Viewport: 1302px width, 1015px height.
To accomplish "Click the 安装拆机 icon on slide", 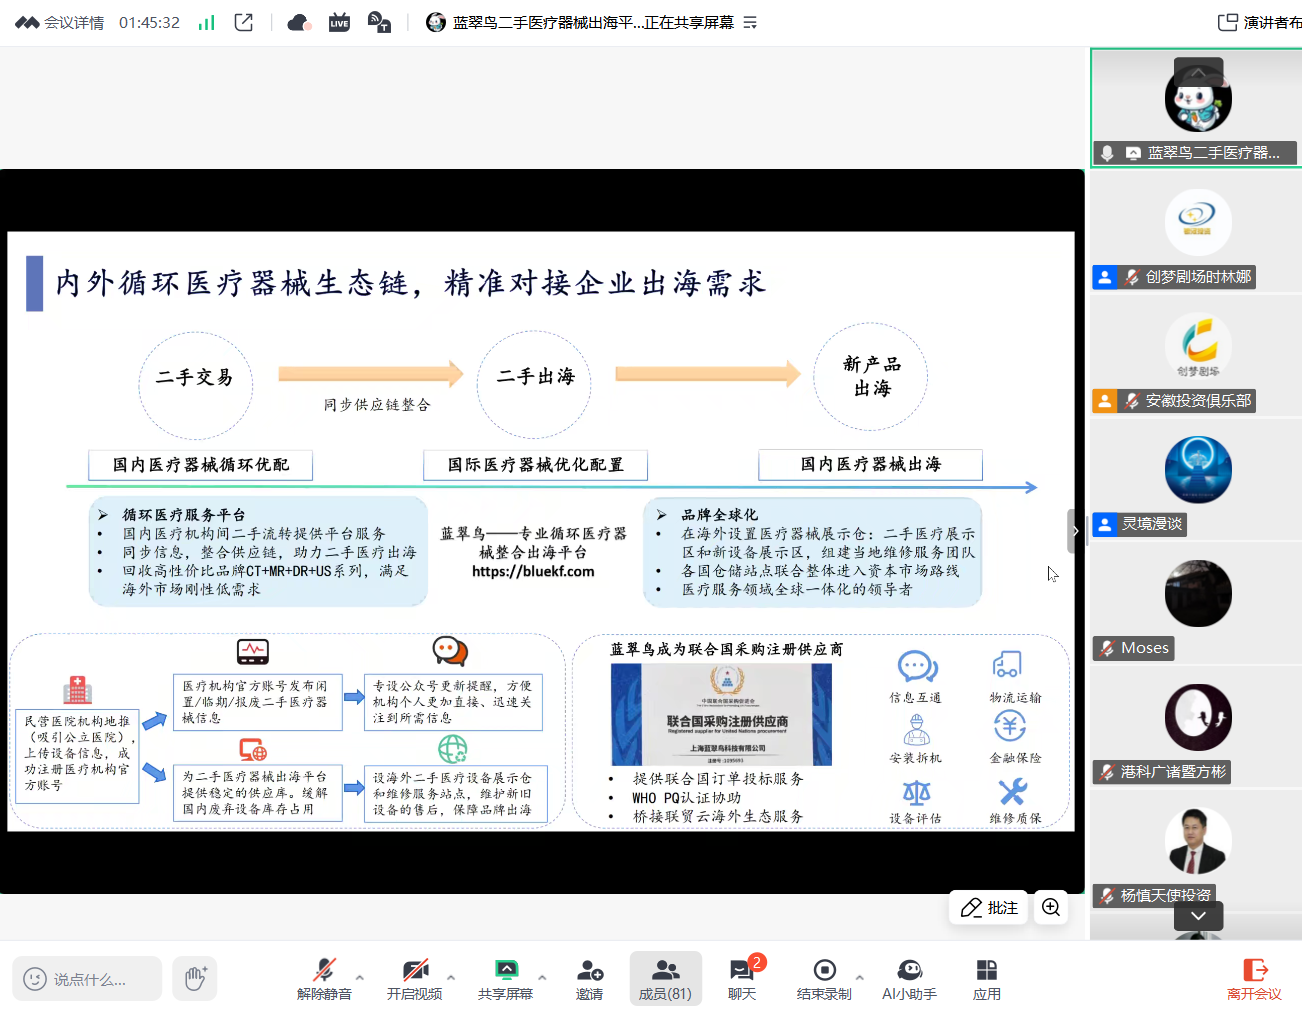I will [x=917, y=730].
